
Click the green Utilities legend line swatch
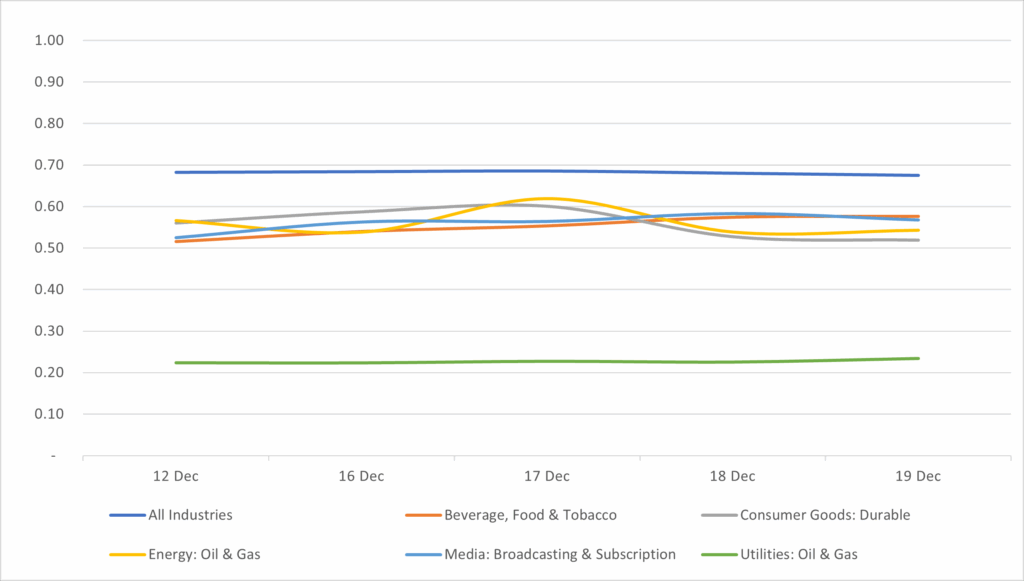[x=718, y=554]
